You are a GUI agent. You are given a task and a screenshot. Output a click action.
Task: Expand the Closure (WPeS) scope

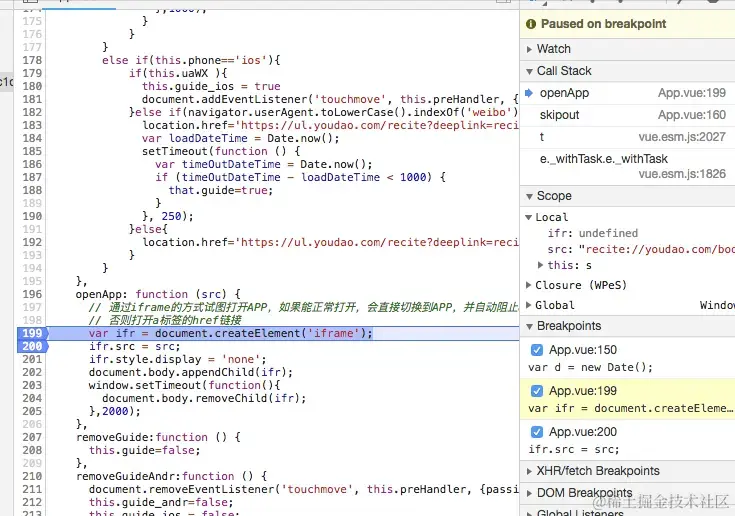[x=528, y=284]
